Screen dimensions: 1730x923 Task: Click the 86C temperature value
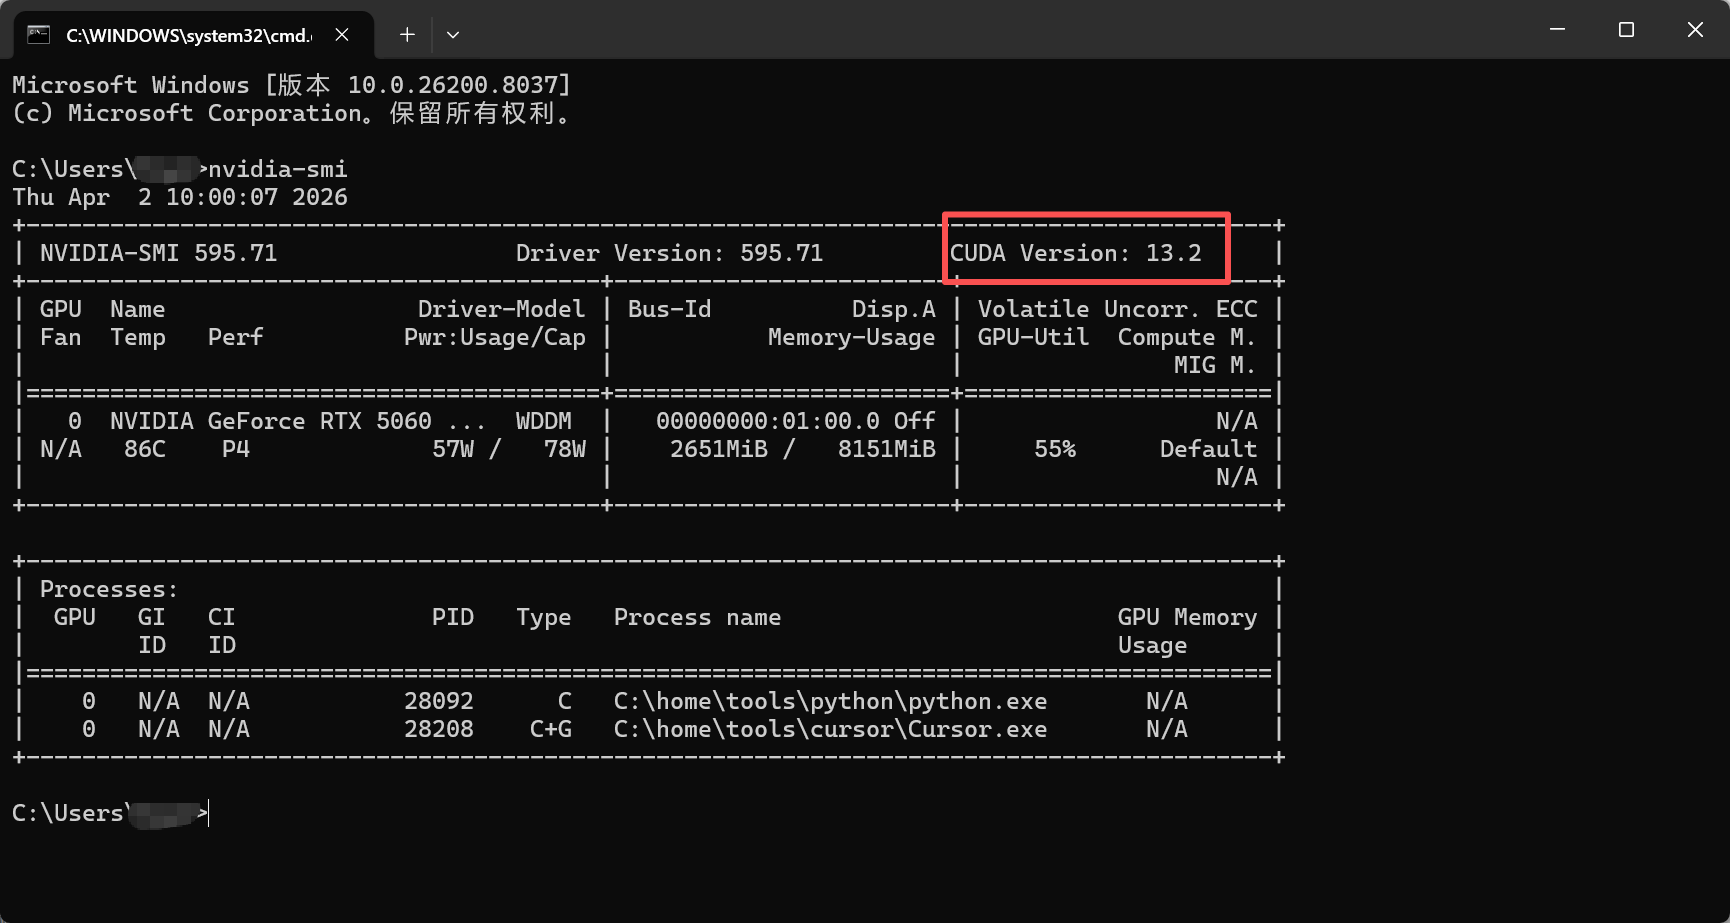(145, 449)
